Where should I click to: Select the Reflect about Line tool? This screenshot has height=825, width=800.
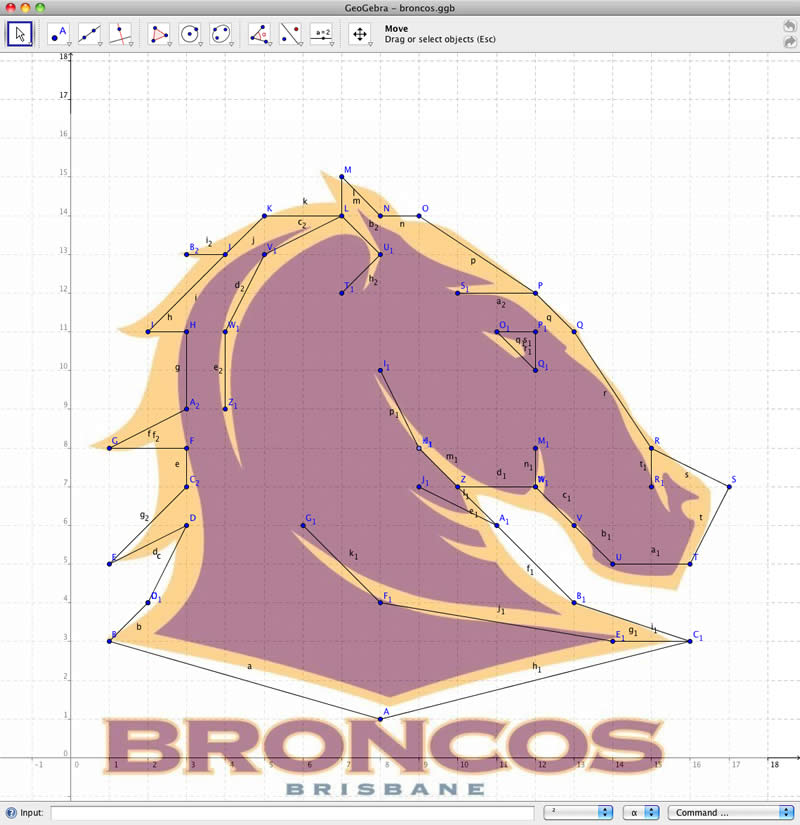290,34
